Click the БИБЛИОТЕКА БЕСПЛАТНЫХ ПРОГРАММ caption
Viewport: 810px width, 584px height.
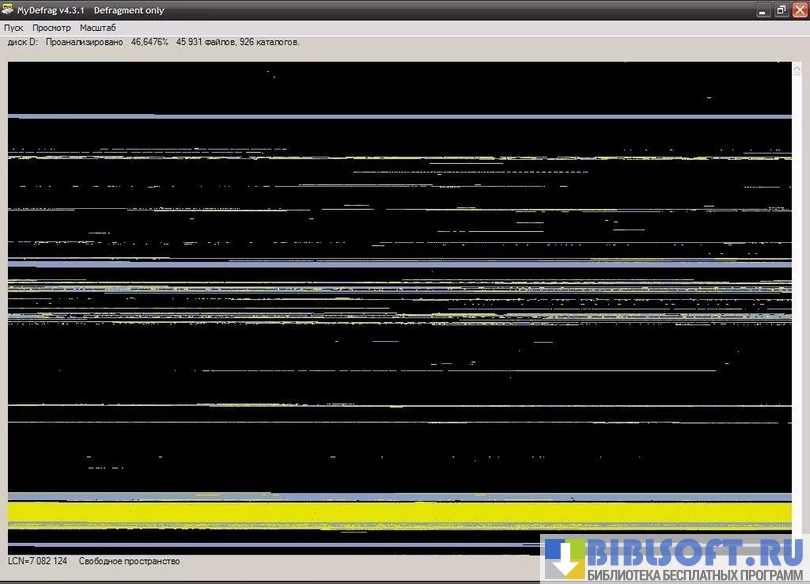tap(696, 575)
